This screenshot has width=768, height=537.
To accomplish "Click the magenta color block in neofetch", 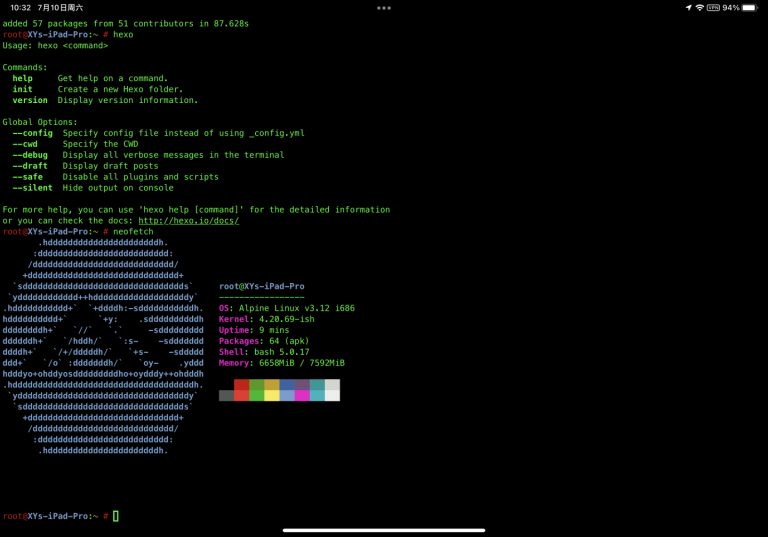I will pos(302,395).
